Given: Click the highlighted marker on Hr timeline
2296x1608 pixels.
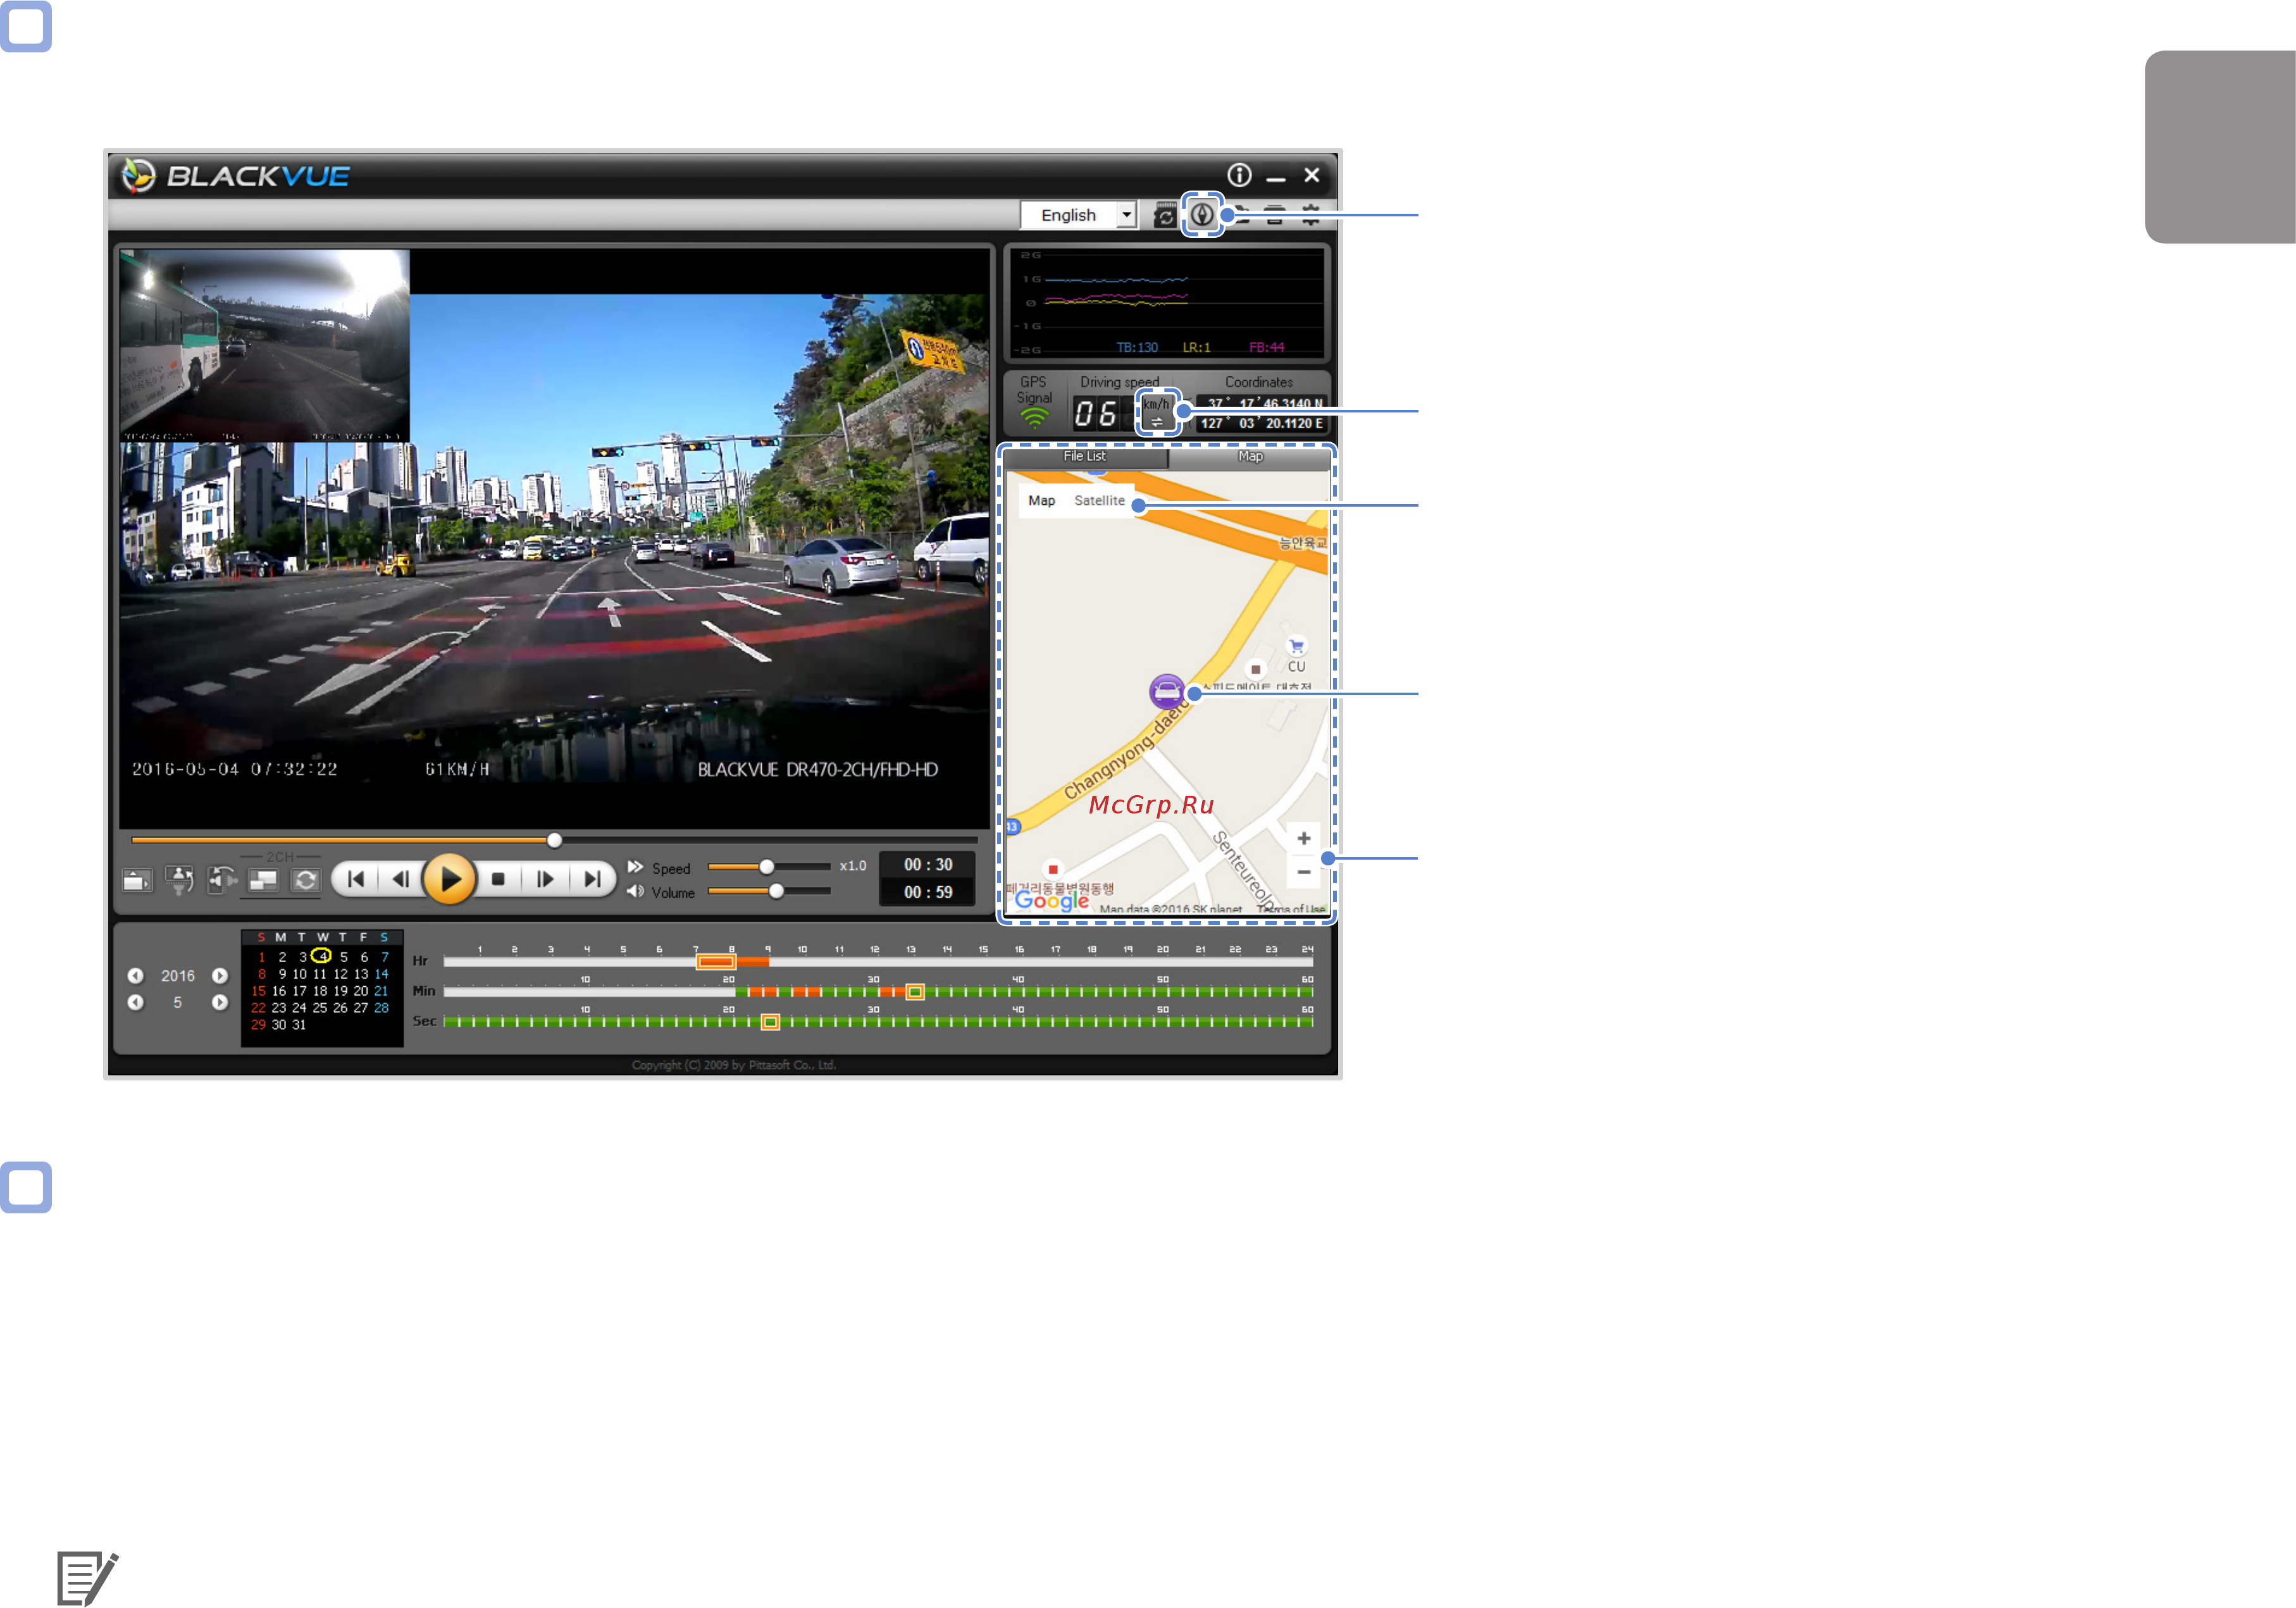Looking at the screenshot, I should [x=715, y=962].
